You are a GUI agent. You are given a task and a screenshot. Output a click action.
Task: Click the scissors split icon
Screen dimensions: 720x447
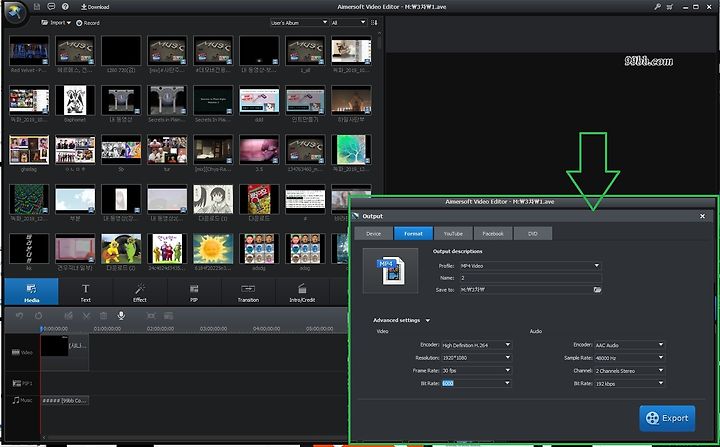[86, 316]
